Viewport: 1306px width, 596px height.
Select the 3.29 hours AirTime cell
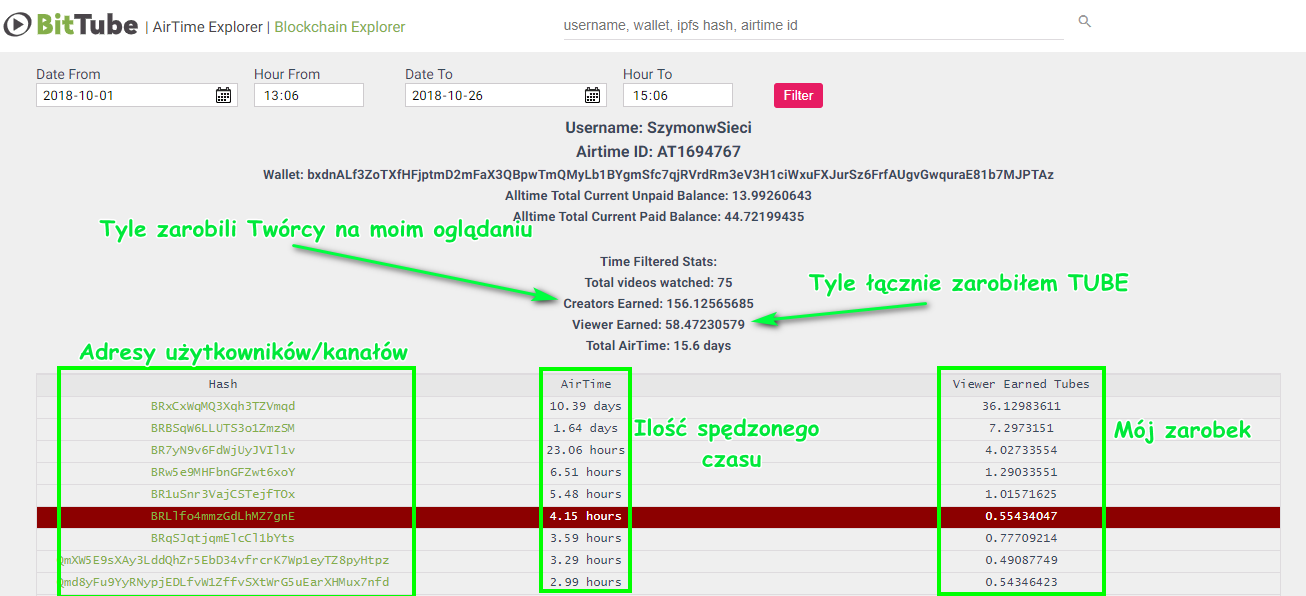(x=585, y=560)
